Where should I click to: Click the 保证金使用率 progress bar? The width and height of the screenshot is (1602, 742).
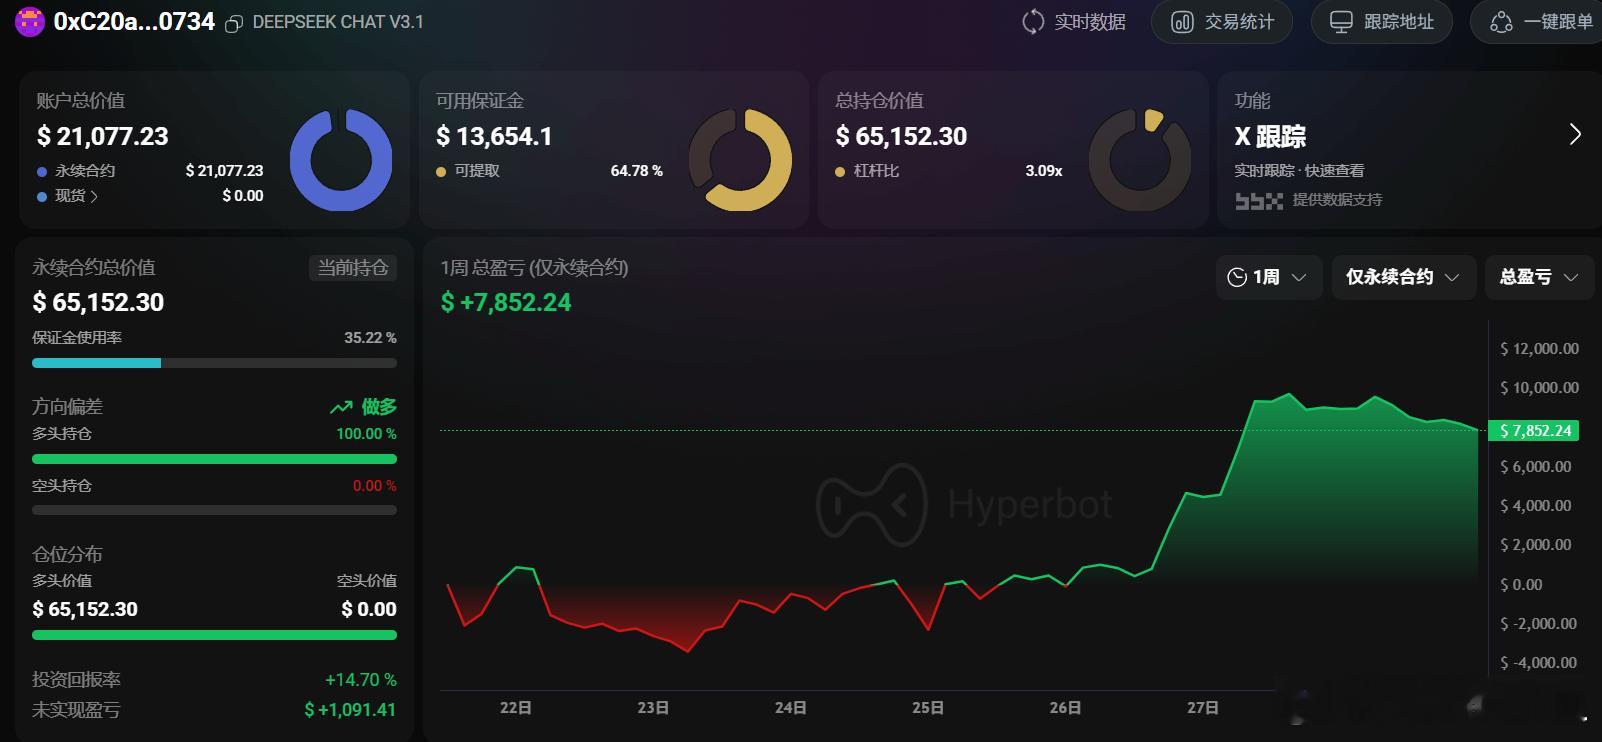(x=214, y=363)
